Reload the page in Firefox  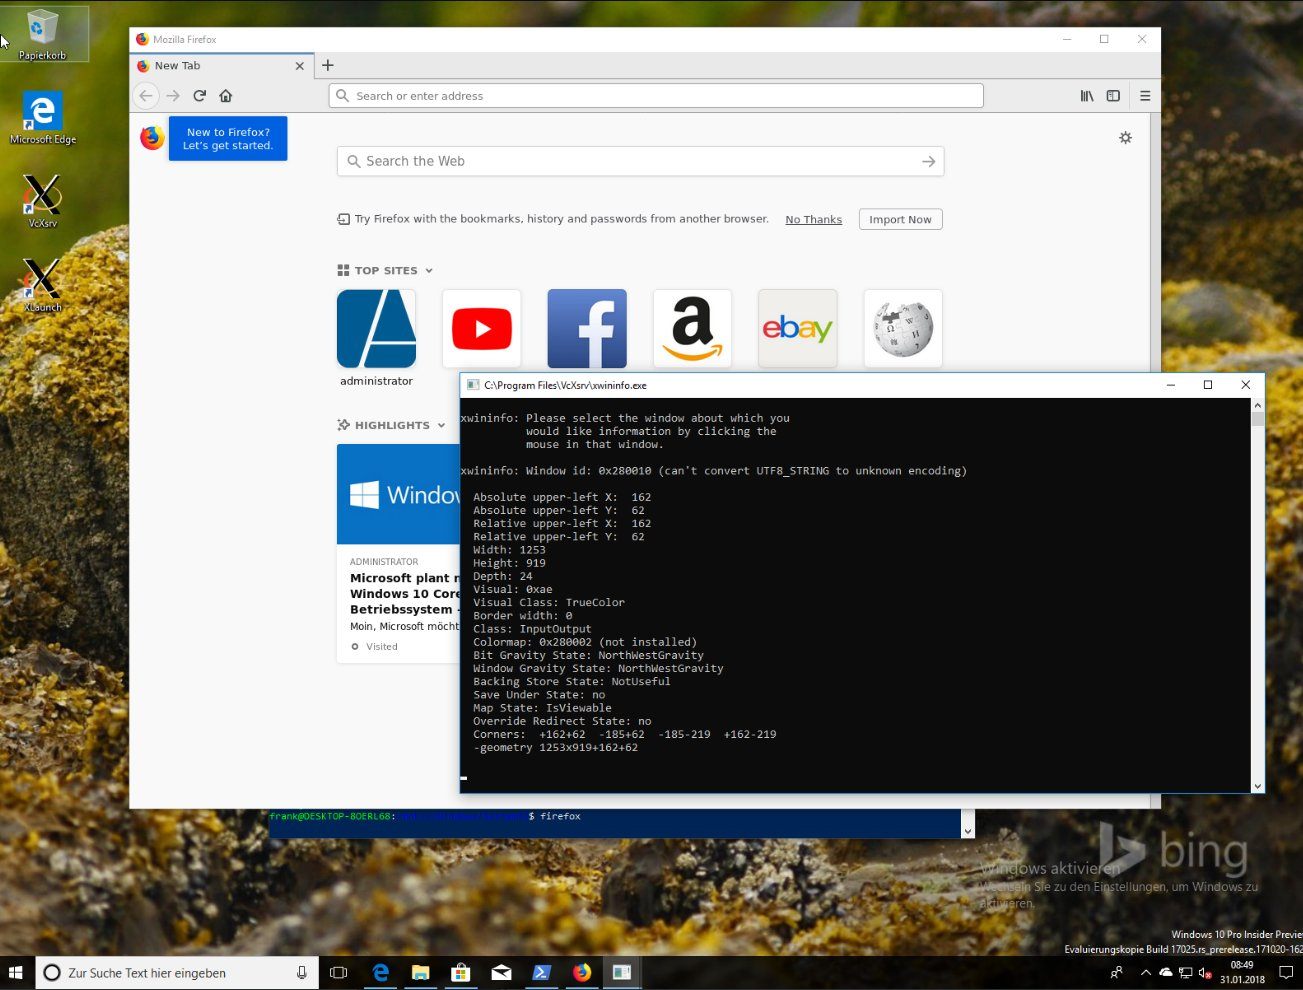200,96
